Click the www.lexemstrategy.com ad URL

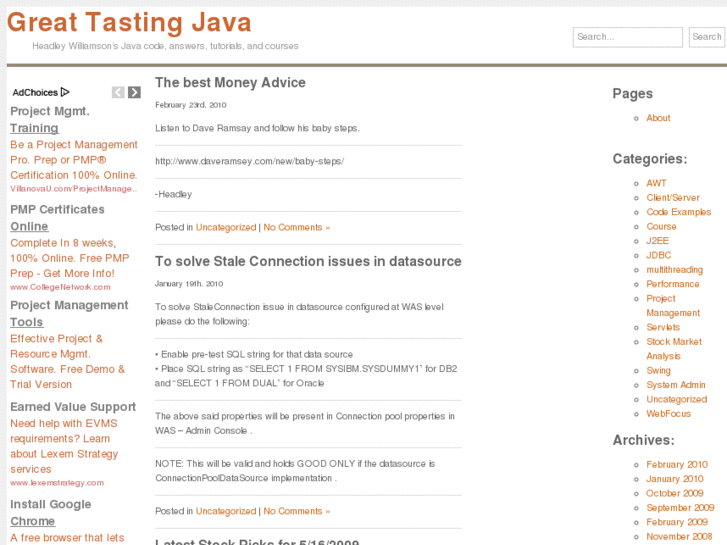(57, 483)
